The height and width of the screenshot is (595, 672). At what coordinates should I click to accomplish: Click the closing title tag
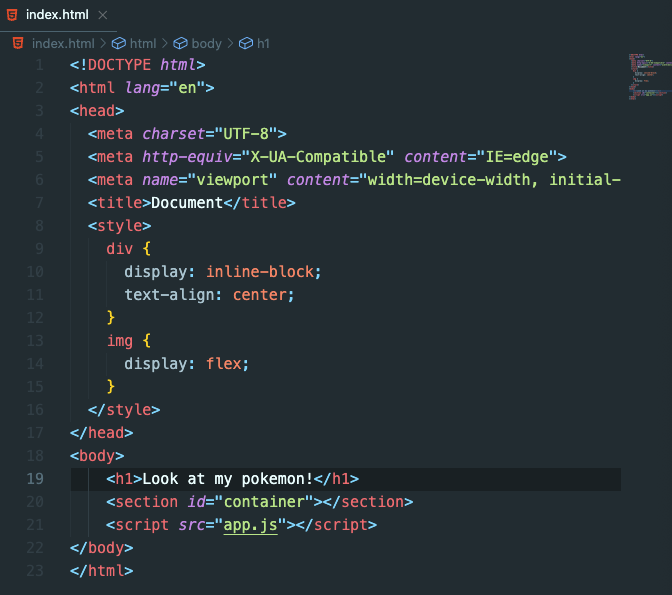260,203
